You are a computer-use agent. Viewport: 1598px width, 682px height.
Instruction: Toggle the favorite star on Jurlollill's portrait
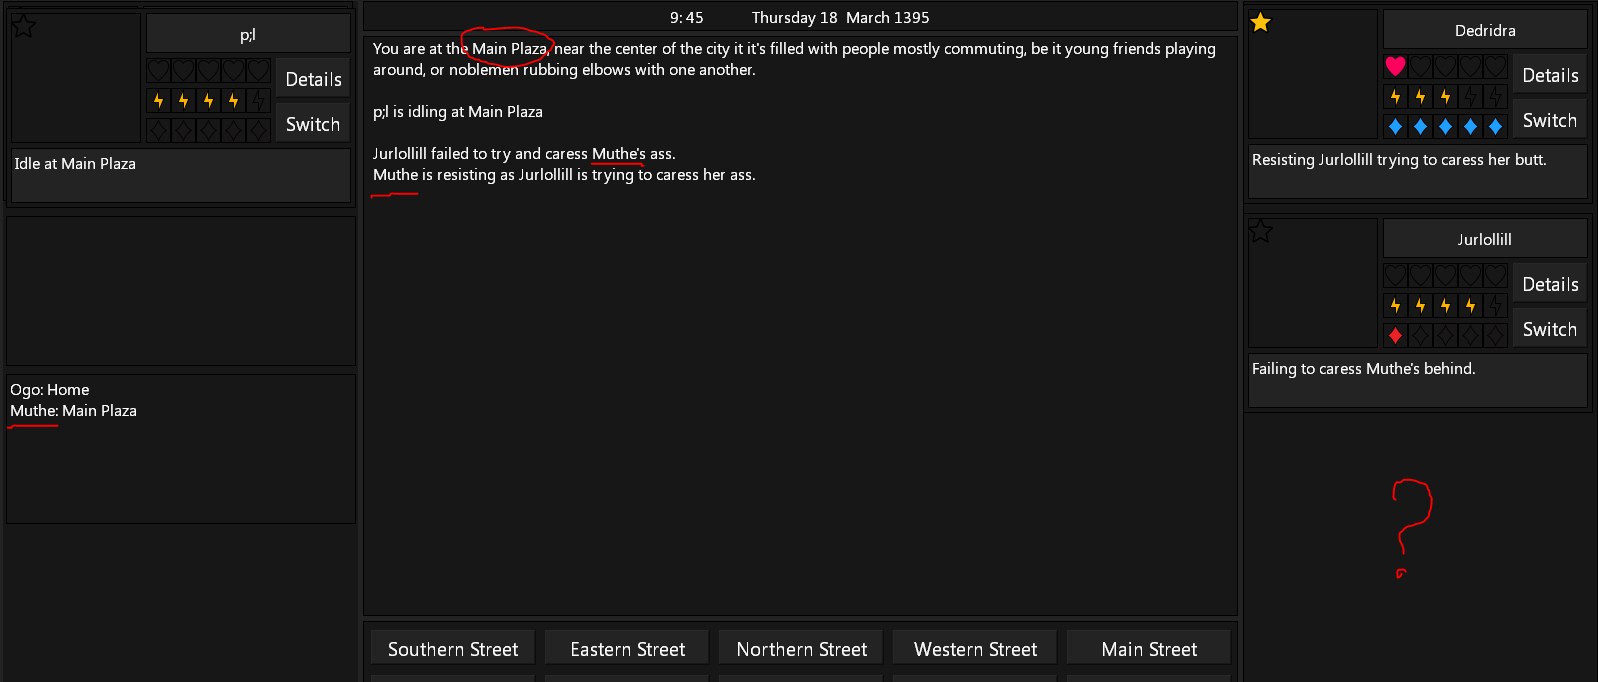tap(1261, 231)
